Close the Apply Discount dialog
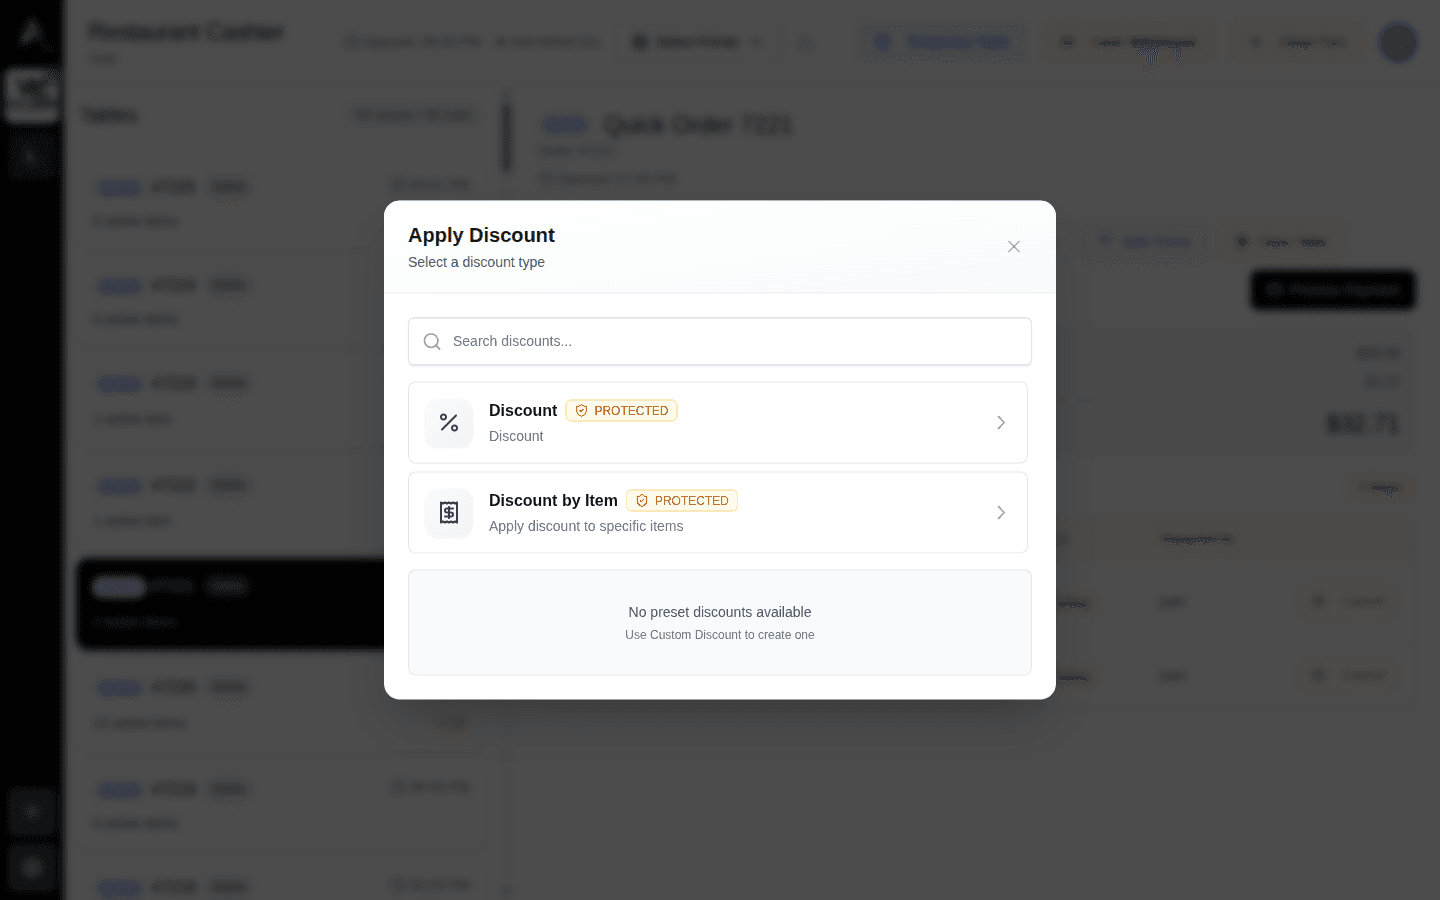 1014,246
